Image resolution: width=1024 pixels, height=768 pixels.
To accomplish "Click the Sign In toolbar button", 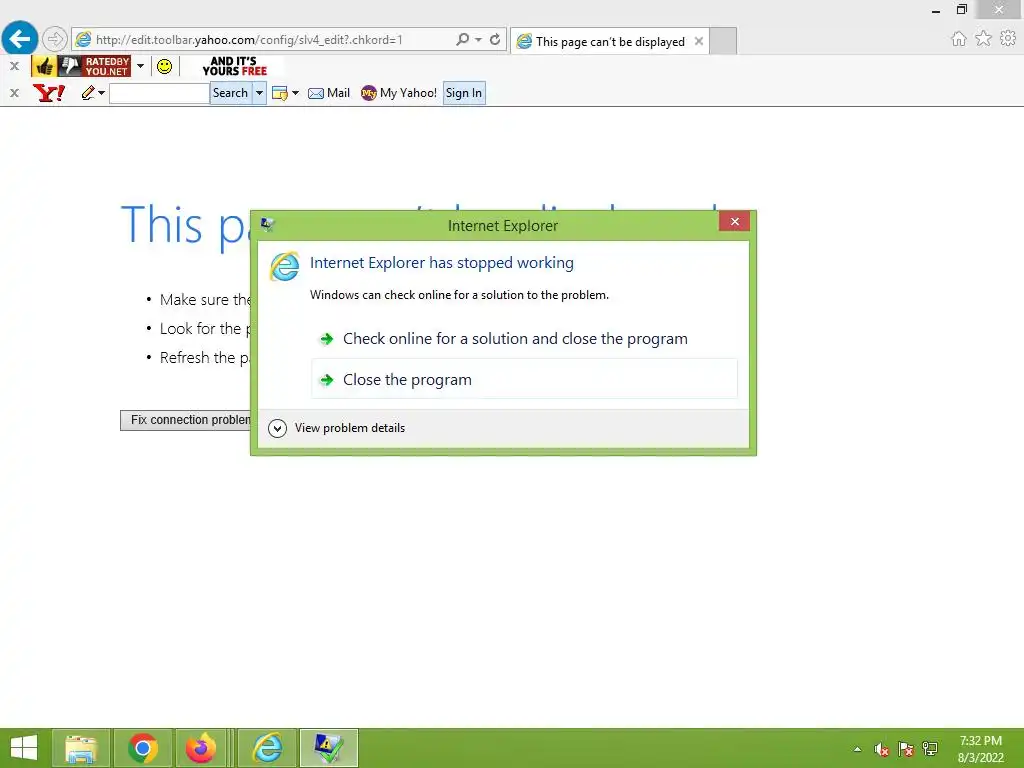I will point(464,93).
